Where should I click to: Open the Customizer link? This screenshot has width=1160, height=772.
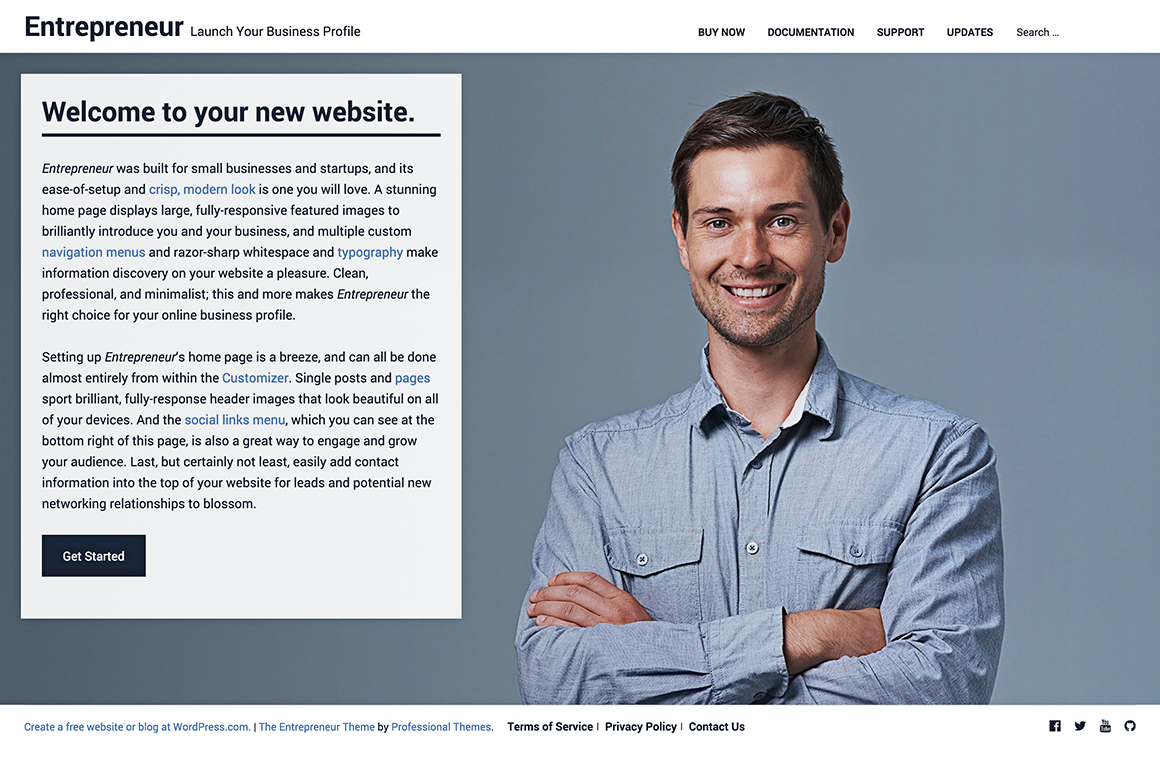[x=255, y=378]
